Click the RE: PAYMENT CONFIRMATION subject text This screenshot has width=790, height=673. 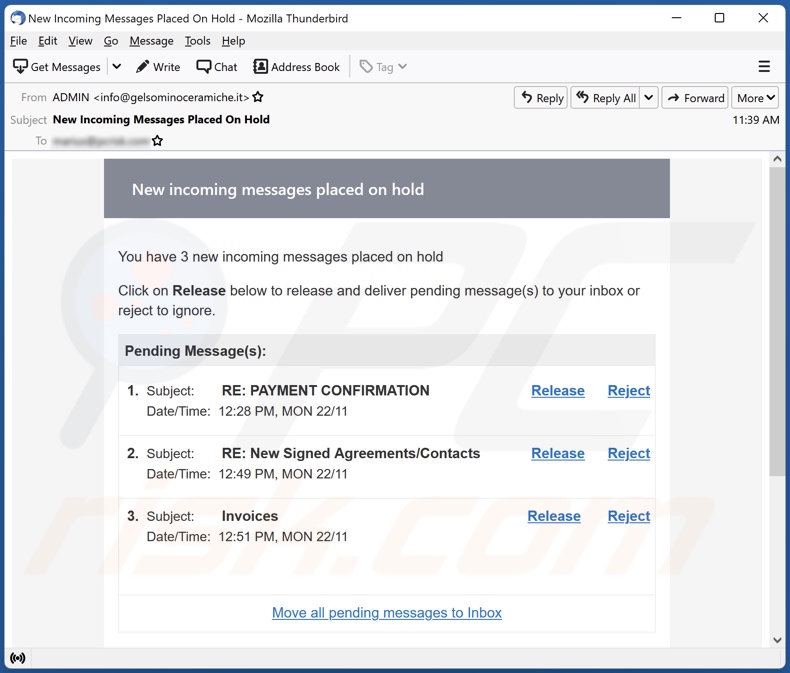click(326, 390)
